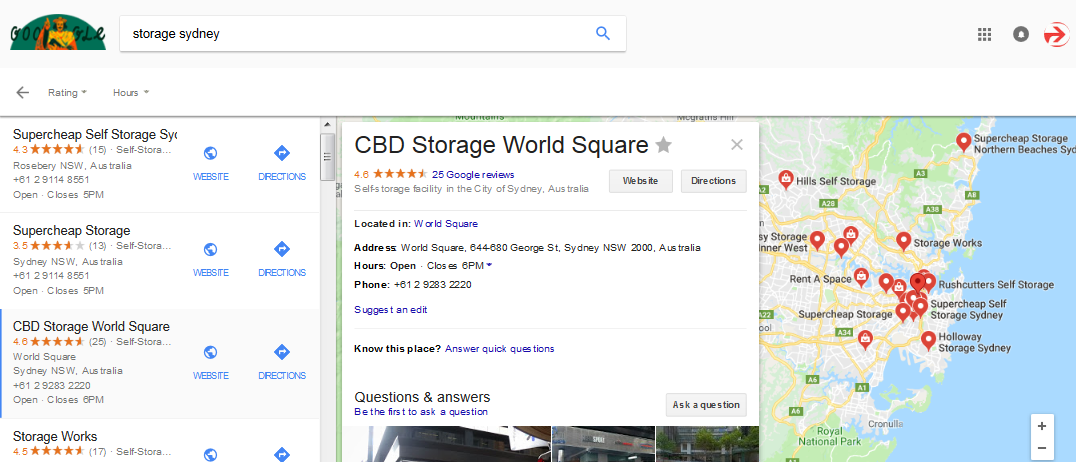Close the CBD Storage details panel
Image resolution: width=1076 pixels, height=462 pixels.
[x=737, y=145]
